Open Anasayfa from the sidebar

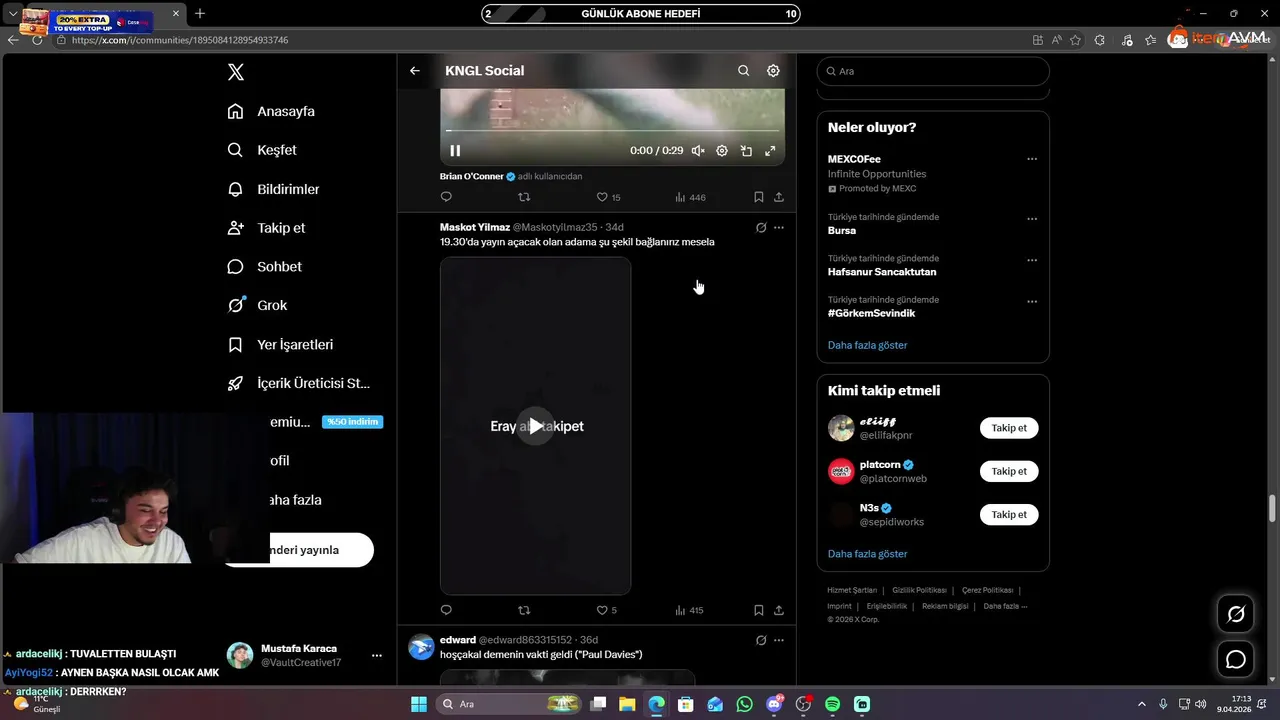pos(271,111)
